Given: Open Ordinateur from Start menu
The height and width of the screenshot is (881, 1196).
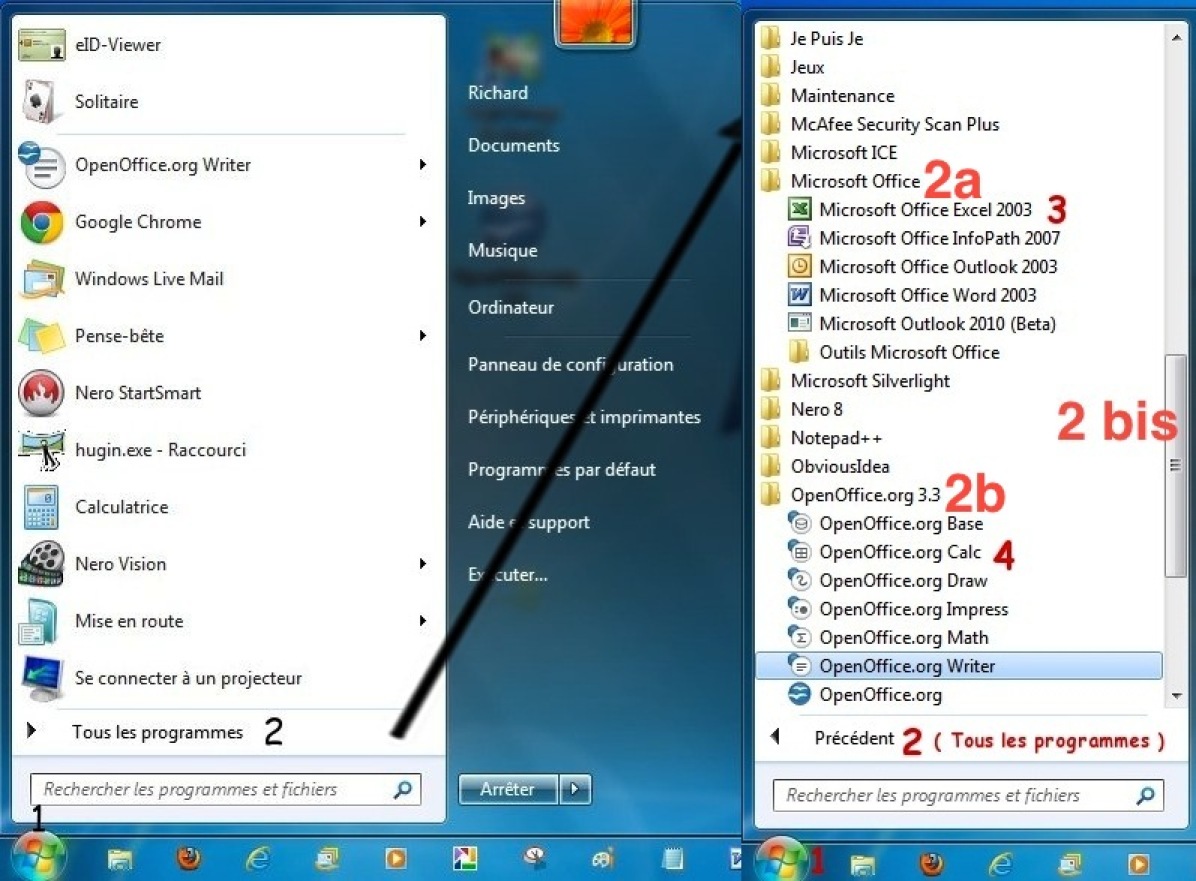Looking at the screenshot, I should pyautogui.click(x=511, y=307).
